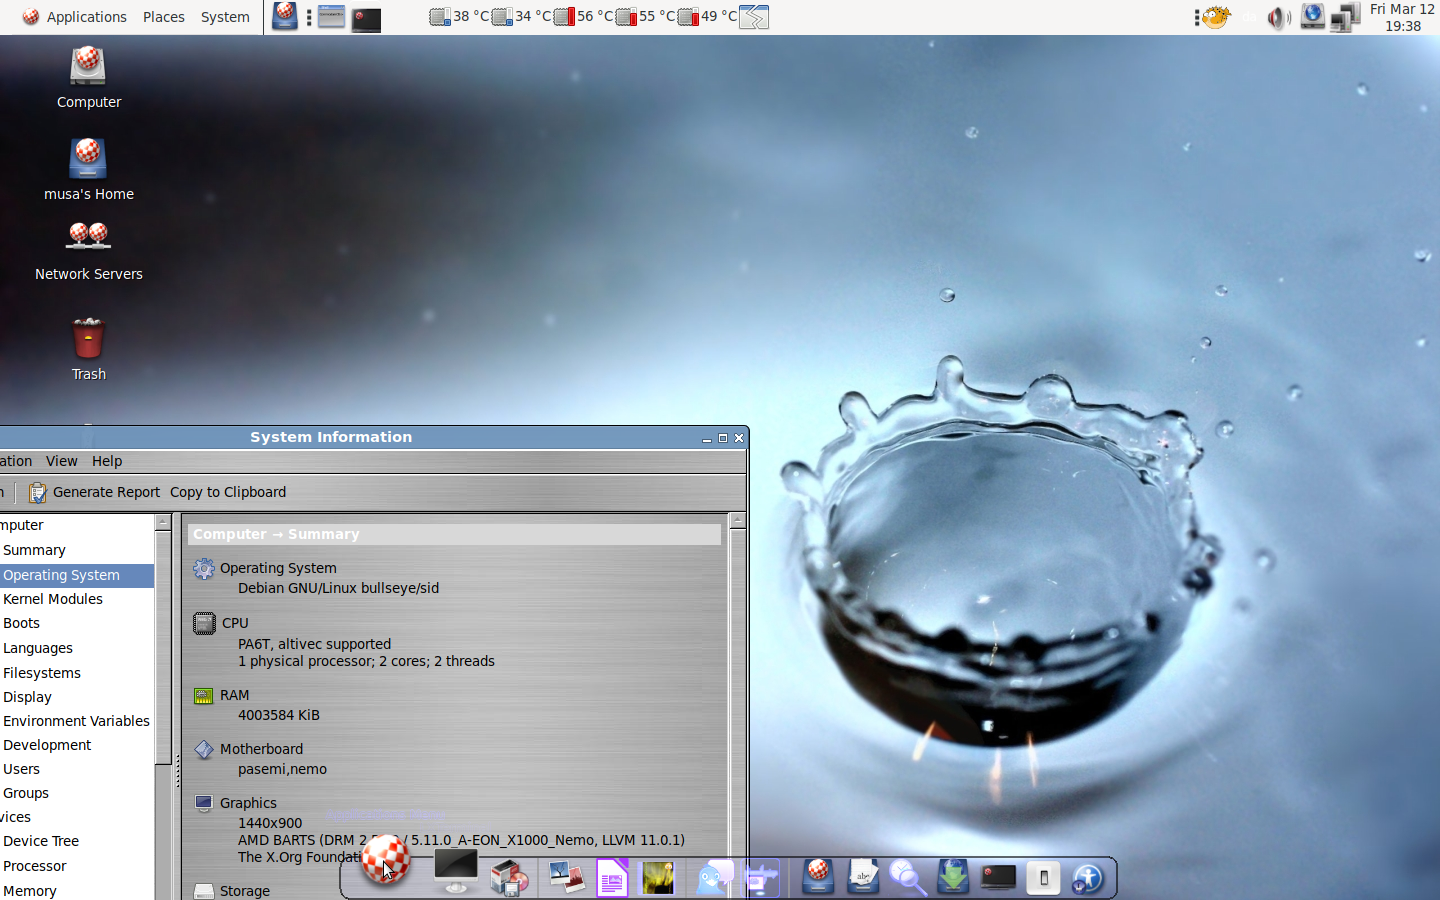Screen dimensions: 1440x900
Task: Click the date and time clock
Action: point(1402,17)
